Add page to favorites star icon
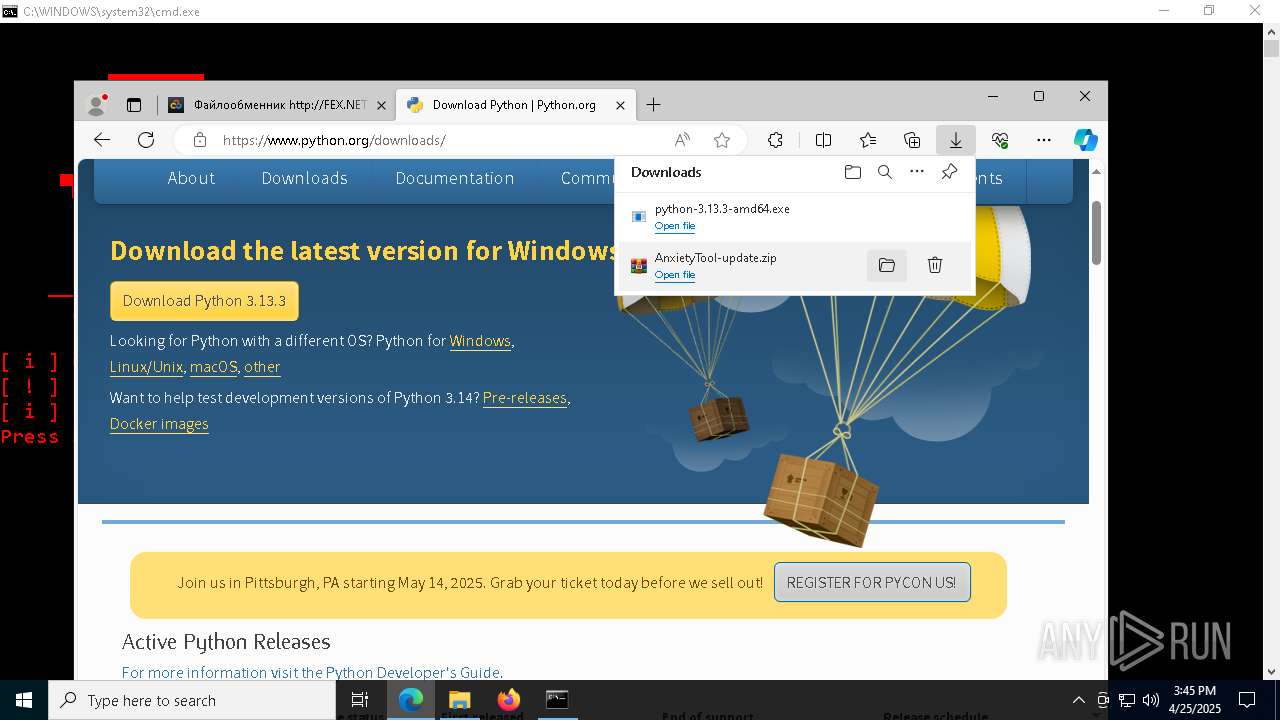 (x=722, y=140)
